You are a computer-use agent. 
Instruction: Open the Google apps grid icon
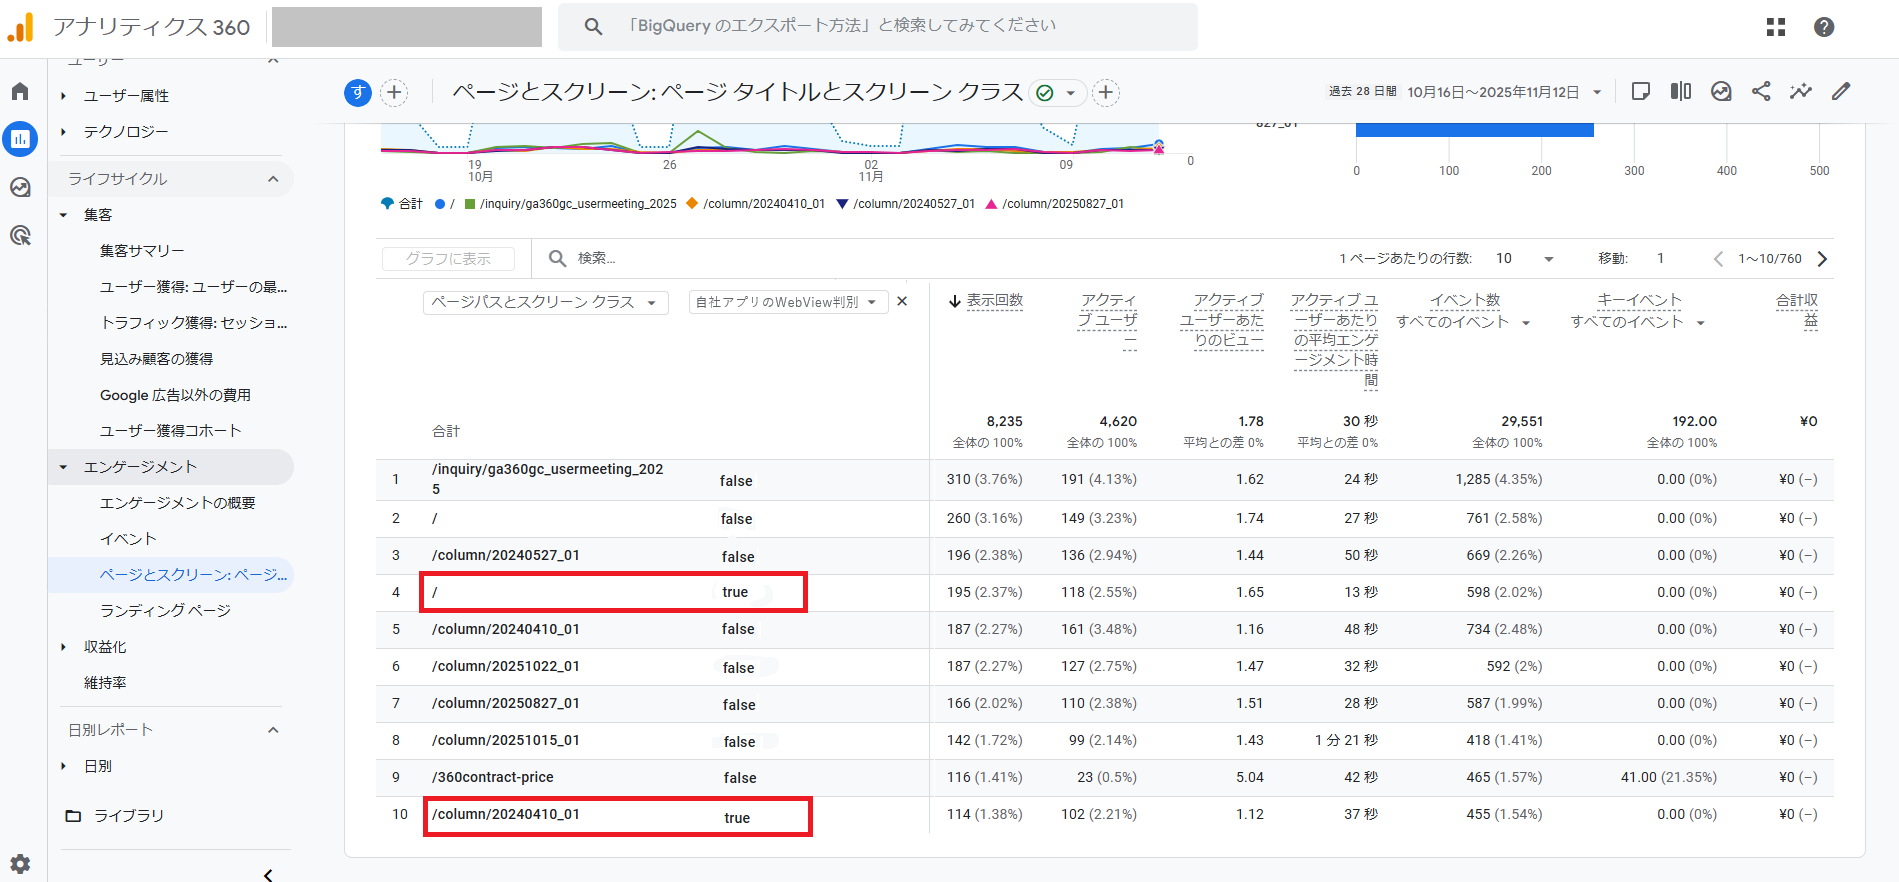[1776, 27]
